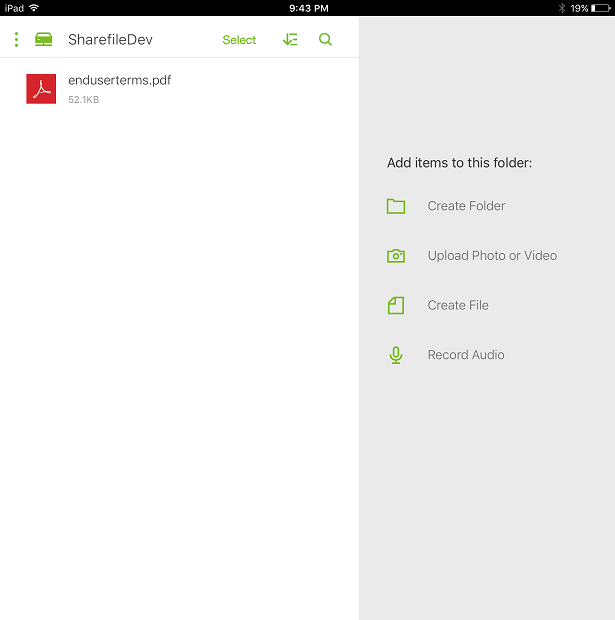The image size is (615, 620).
Task: Tap the Bluetooth status icon
Action: 562,8
